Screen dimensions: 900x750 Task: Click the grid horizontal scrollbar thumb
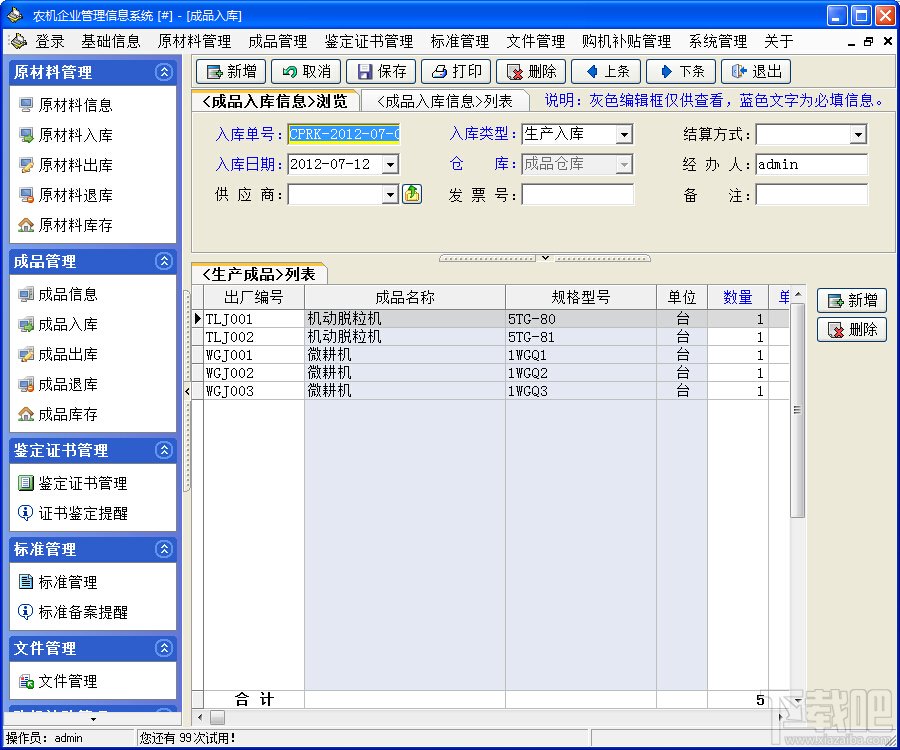[217, 717]
